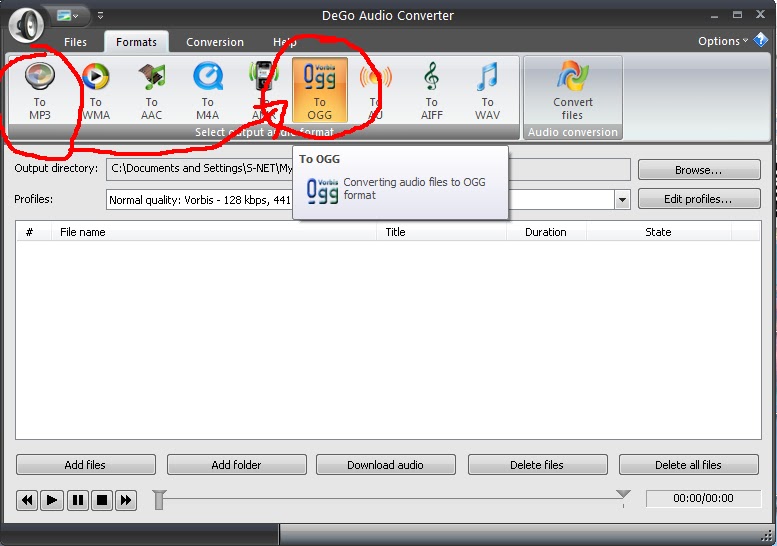This screenshot has height=546, width=777.
Task: Rewind with the previous track button
Action: [x=27, y=500]
